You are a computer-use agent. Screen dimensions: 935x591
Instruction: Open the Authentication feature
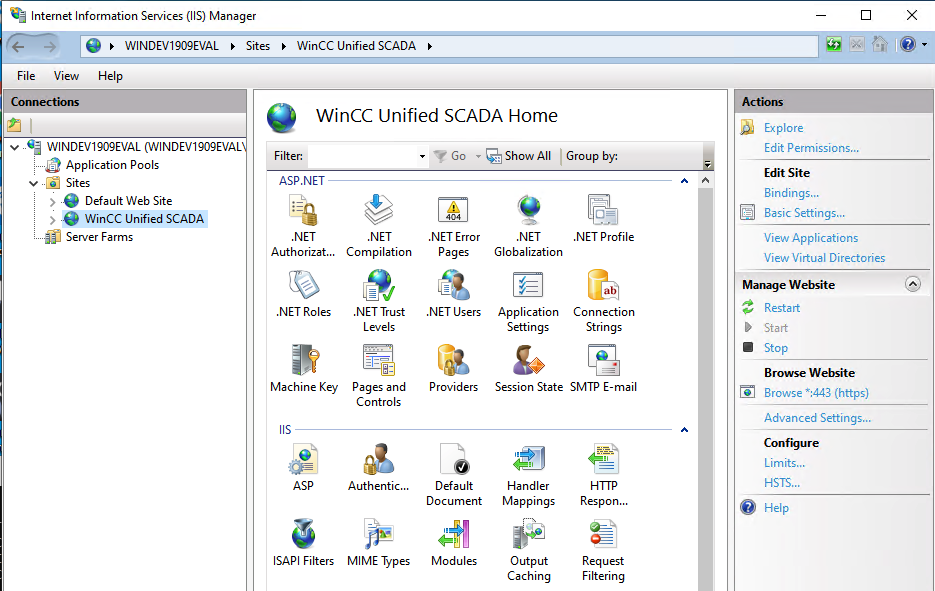tap(379, 468)
